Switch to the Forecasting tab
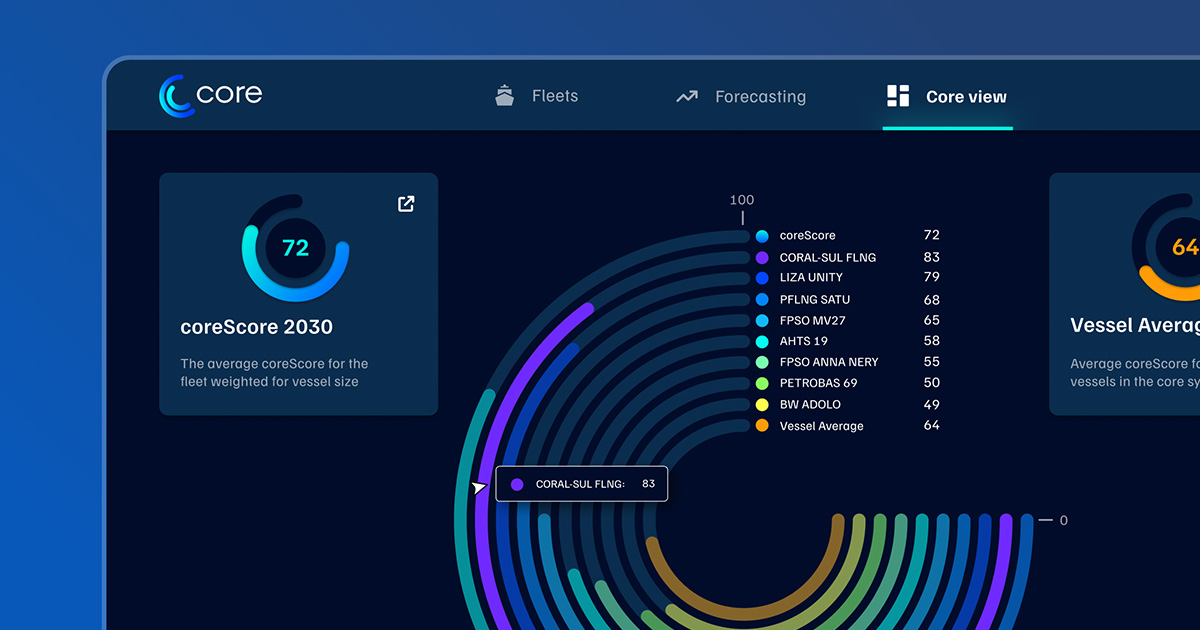The width and height of the screenshot is (1200, 630). pos(741,97)
